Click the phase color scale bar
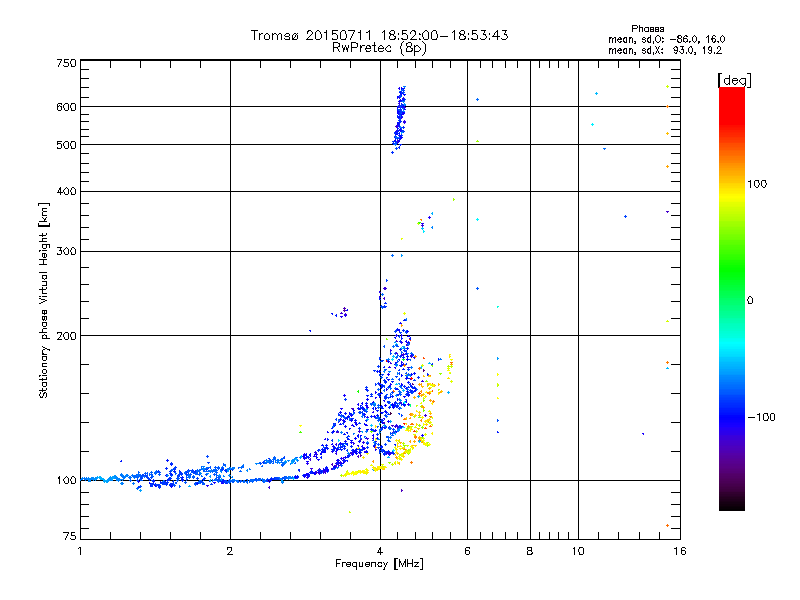This screenshot has height=600, width=800. coord(732,298)
